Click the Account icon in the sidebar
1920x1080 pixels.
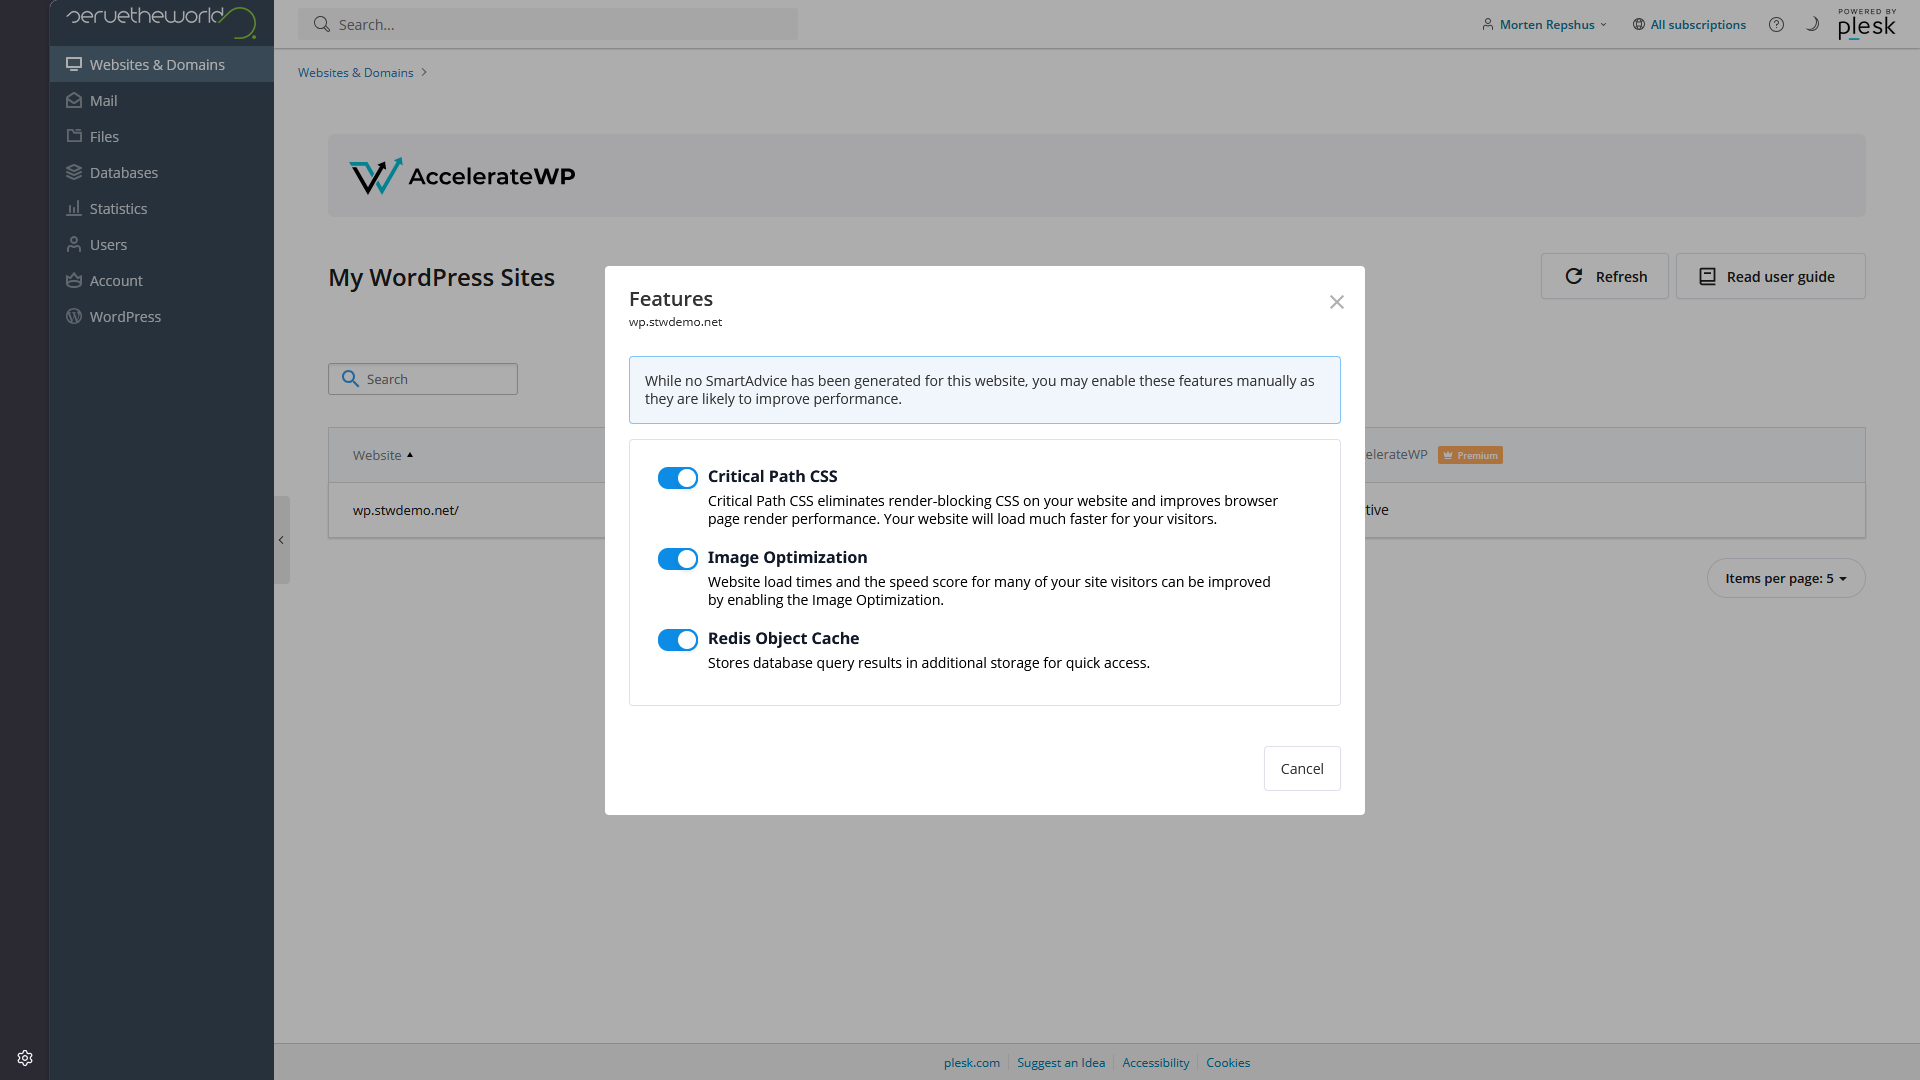(x=74, y=280)
